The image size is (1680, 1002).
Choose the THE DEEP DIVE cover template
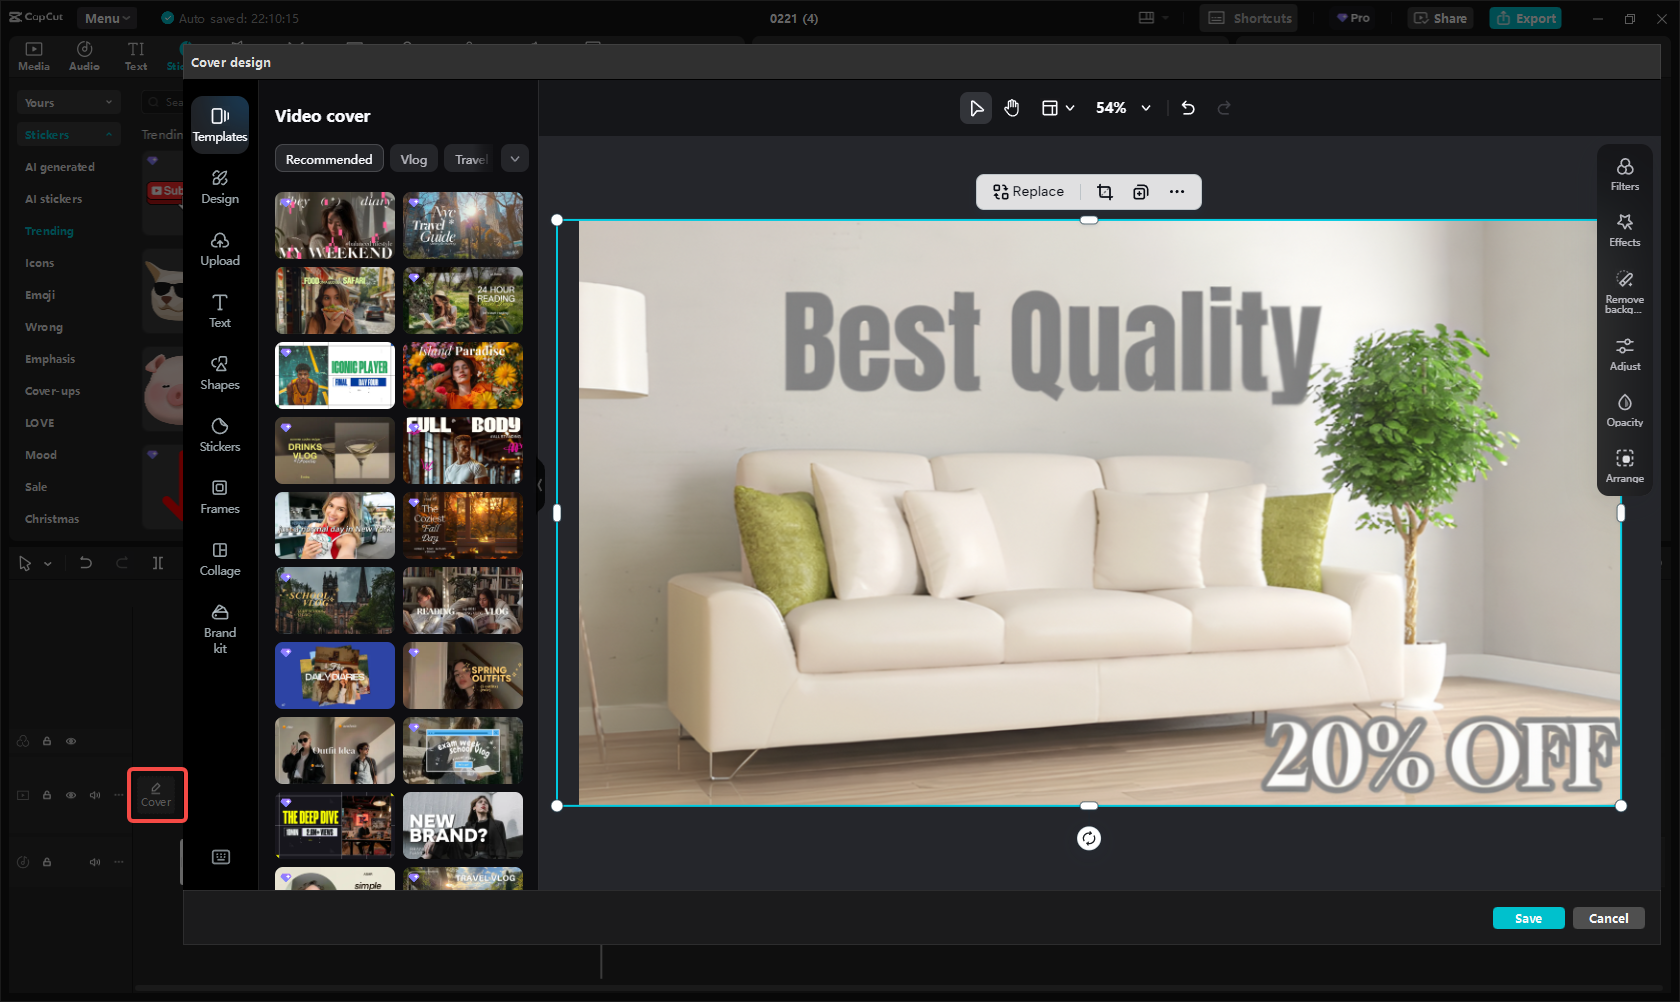[x=335, y=826]
